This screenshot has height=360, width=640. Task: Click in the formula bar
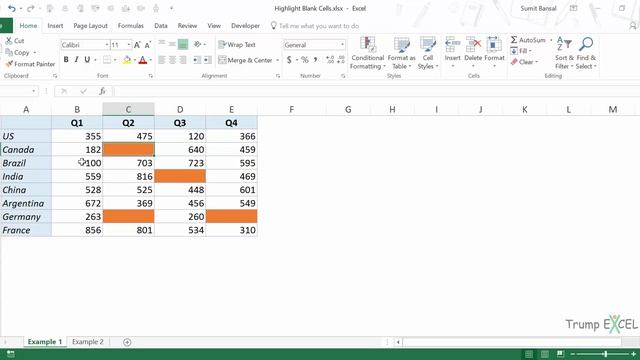(376, 91)
